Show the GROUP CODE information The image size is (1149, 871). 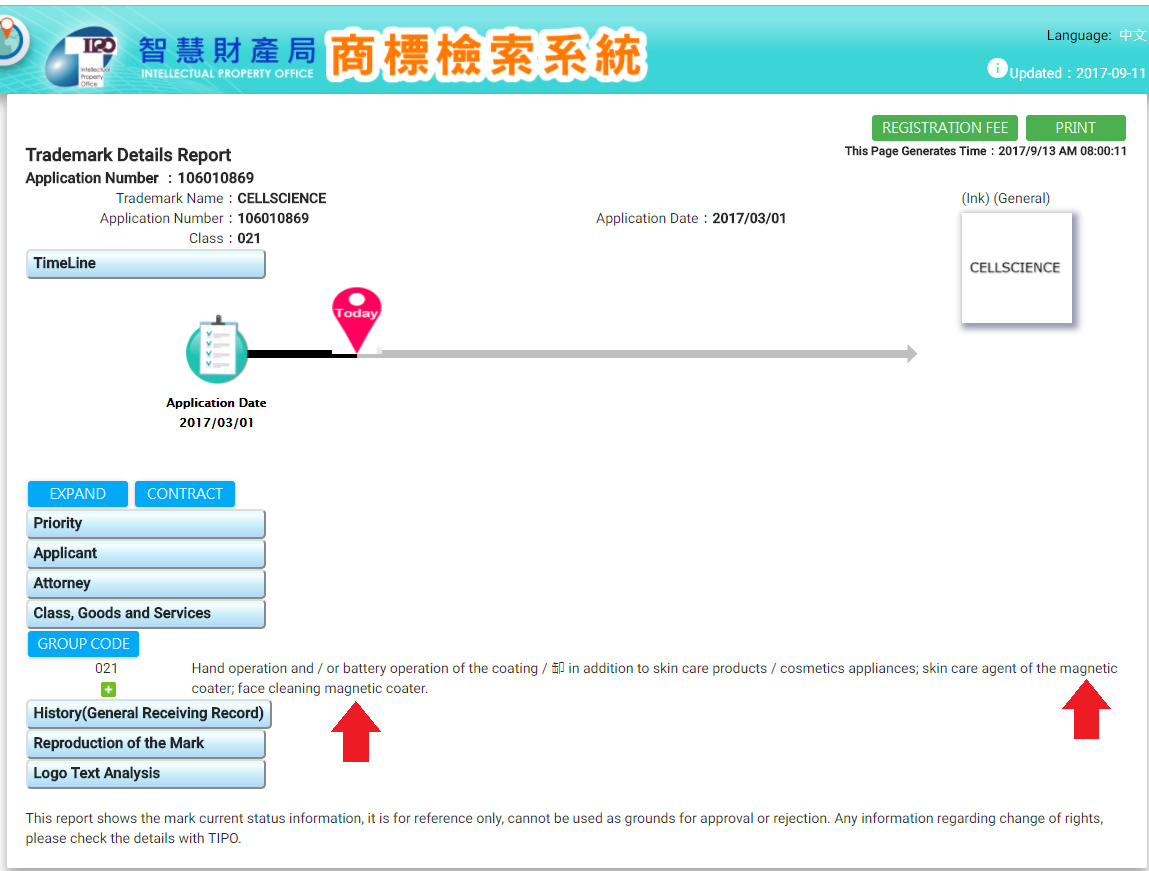pyautogui.click(x=84, y=644)
